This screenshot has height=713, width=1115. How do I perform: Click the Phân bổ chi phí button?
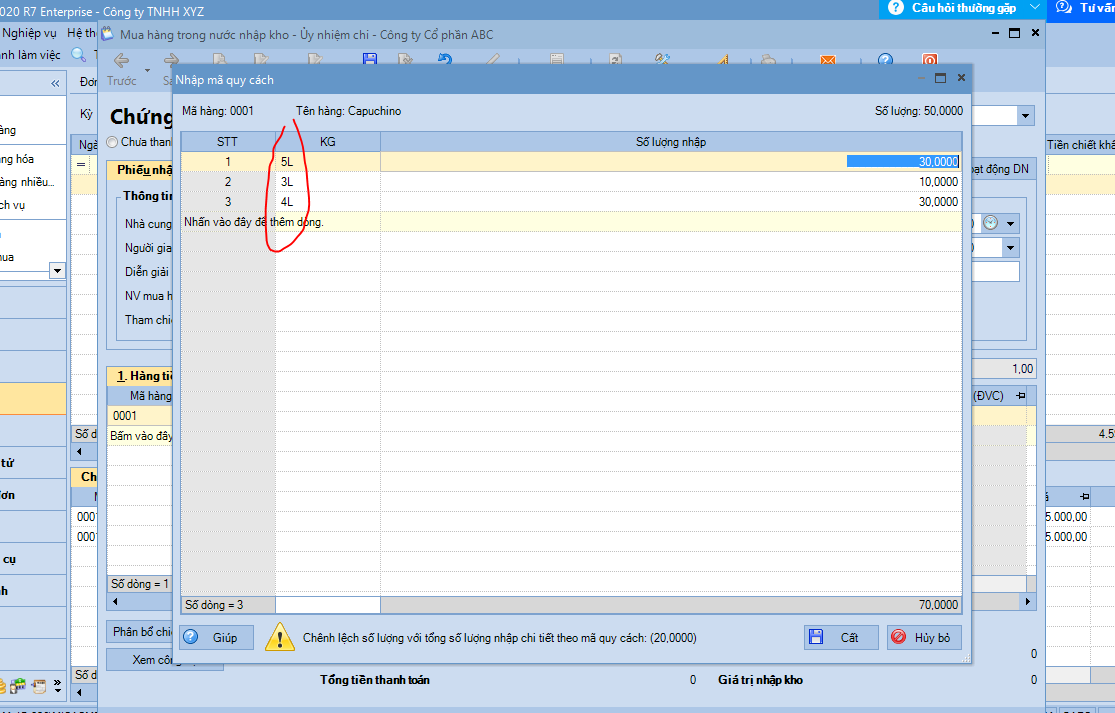[140, 632]
